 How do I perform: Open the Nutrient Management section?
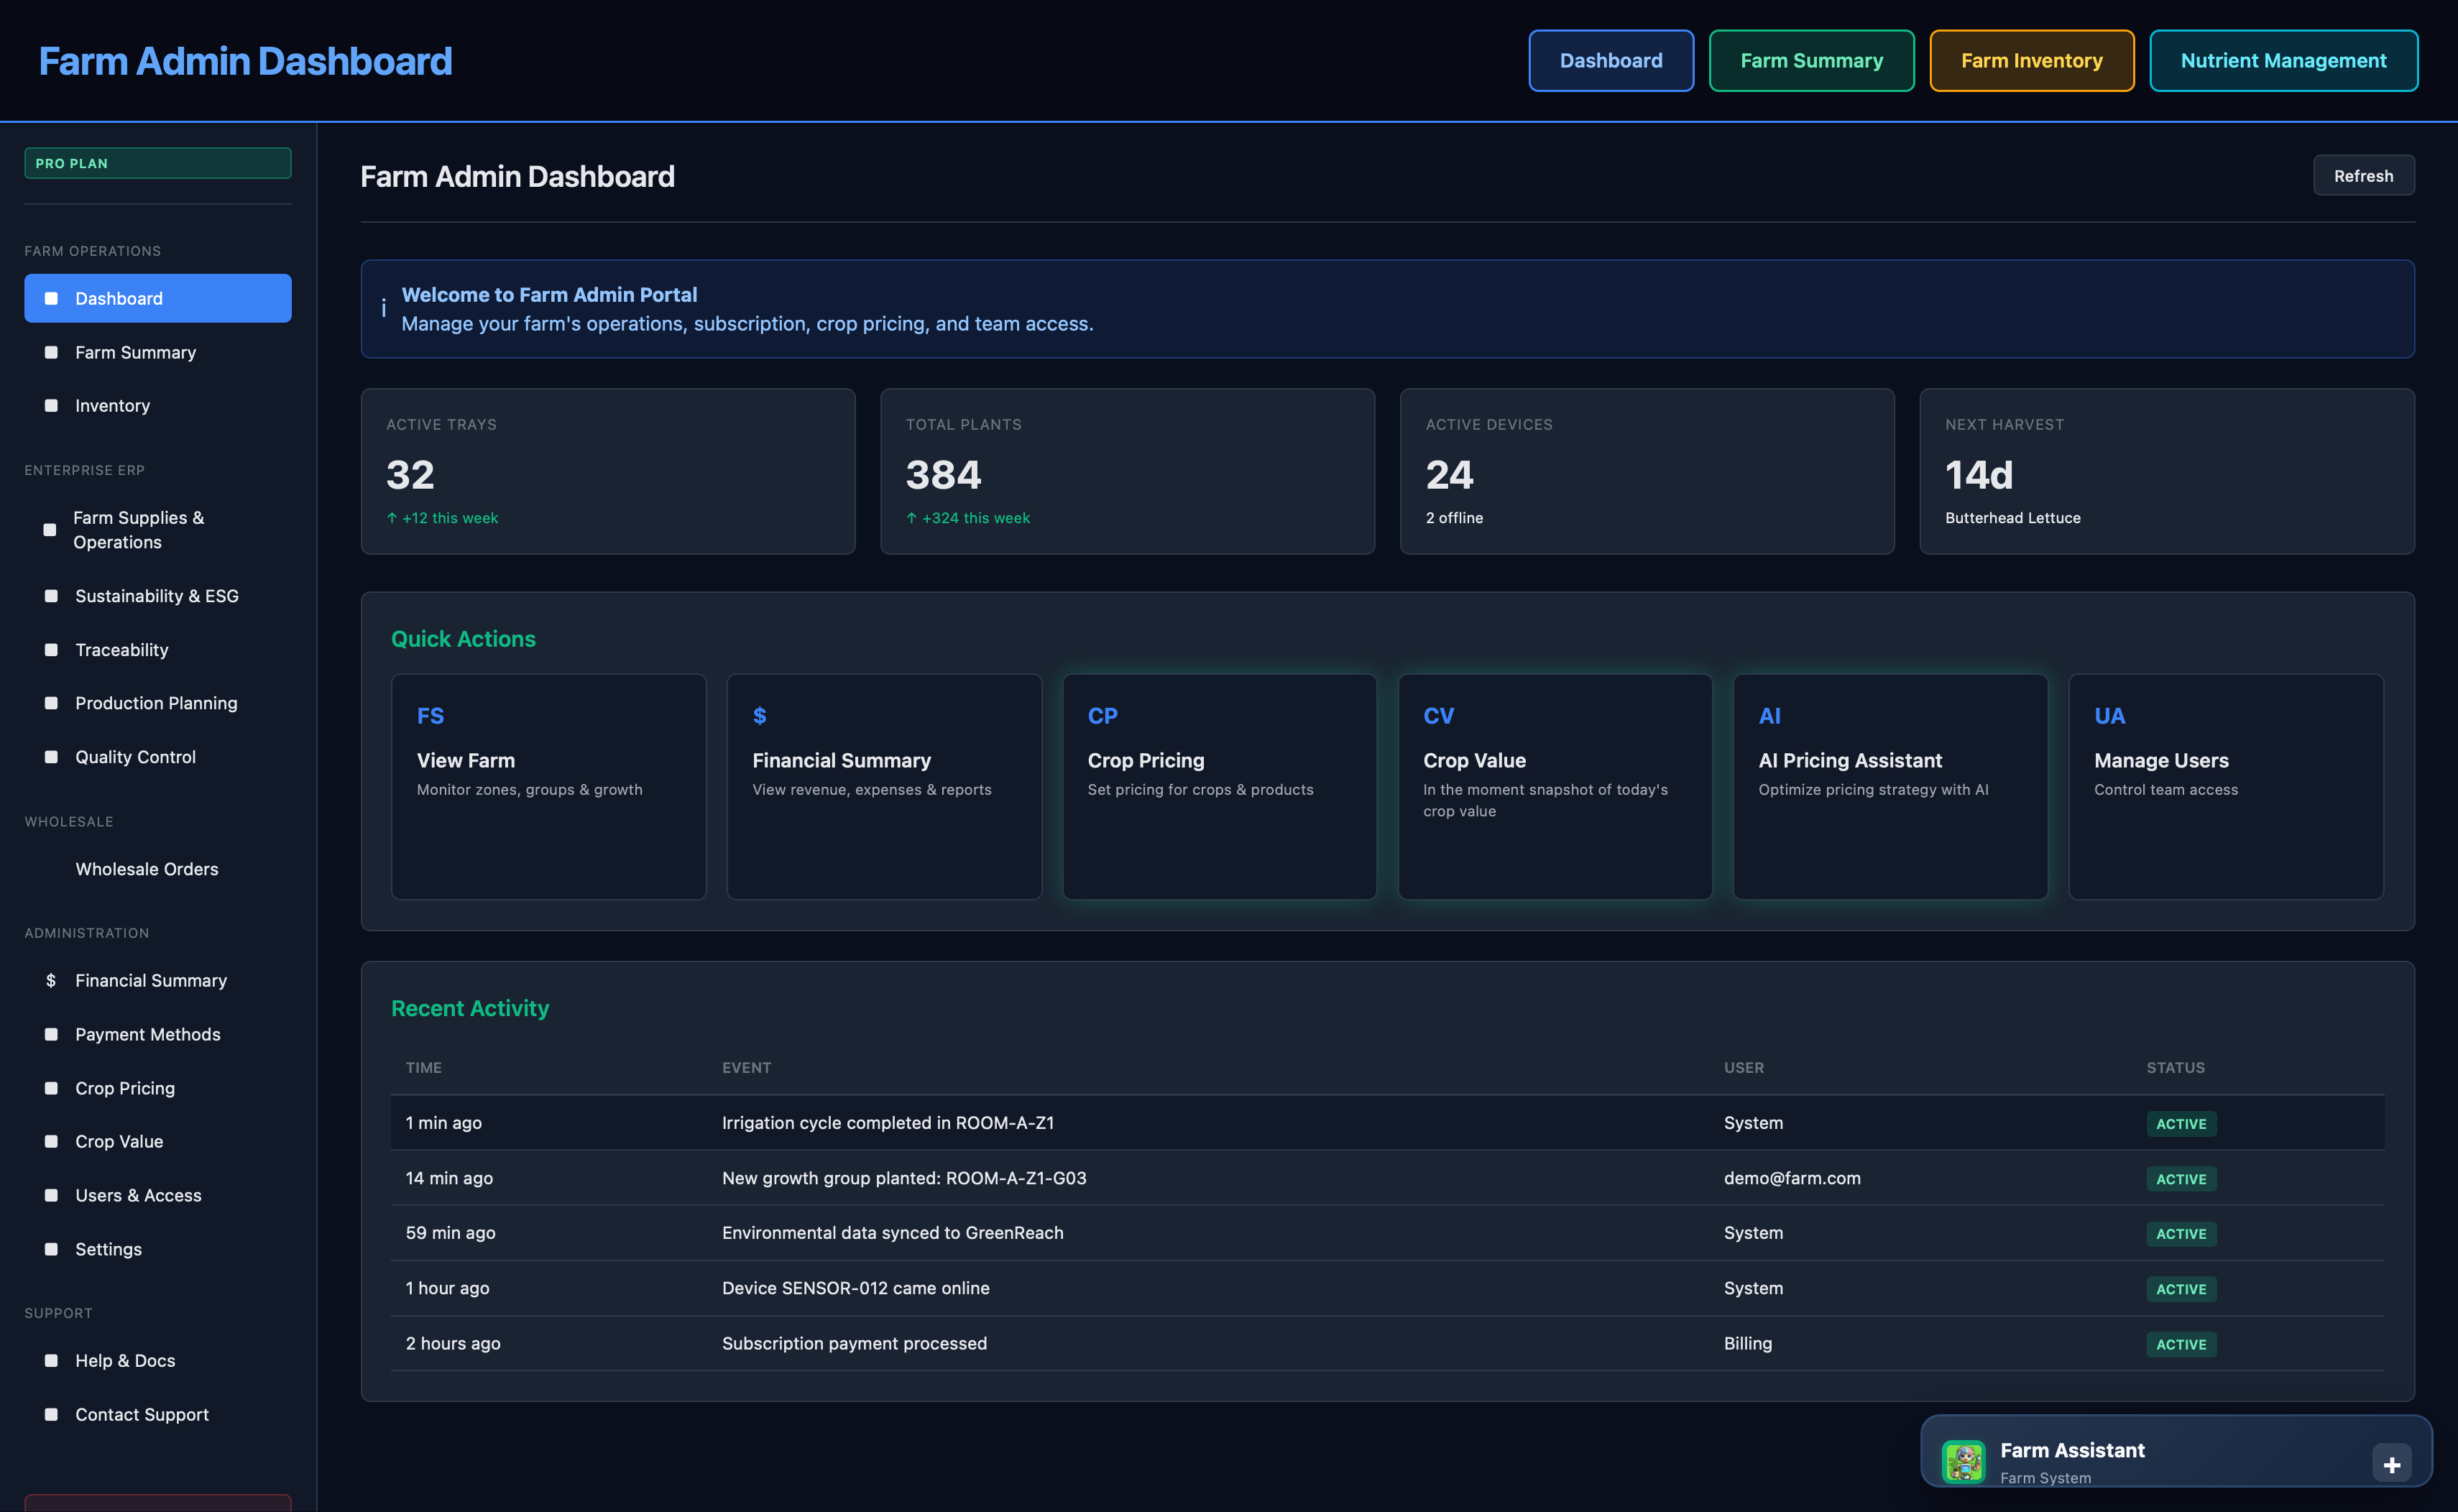tap(2284, 60)
